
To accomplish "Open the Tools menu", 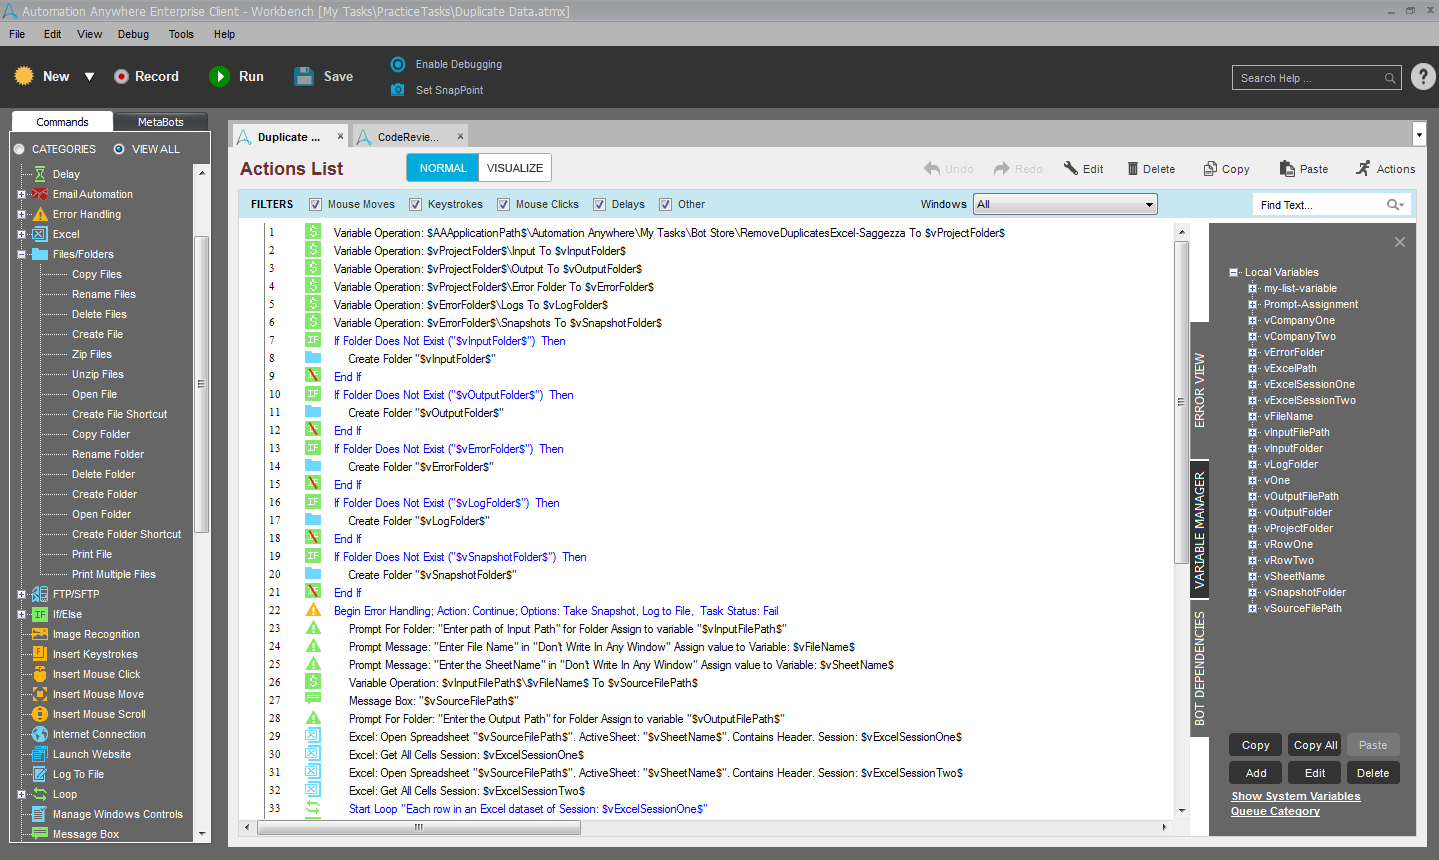I will (181, 34).
